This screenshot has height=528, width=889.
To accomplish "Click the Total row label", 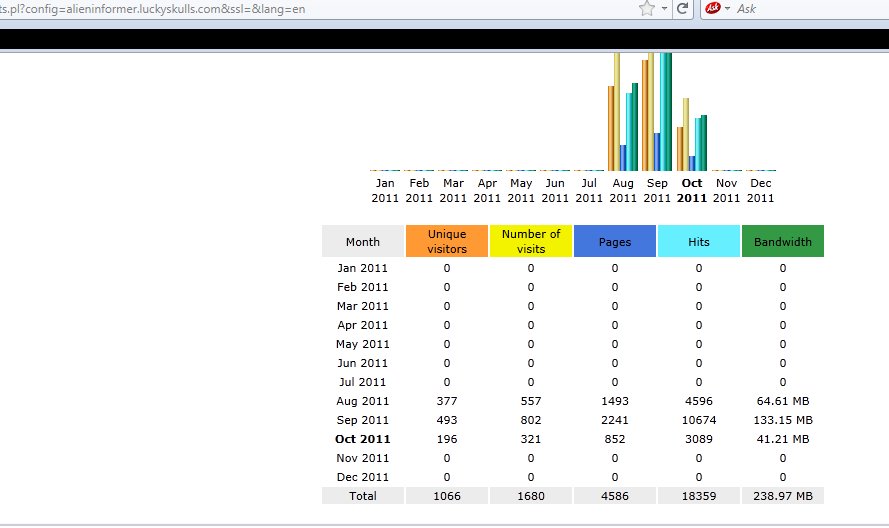I will click(x=363, y=495).
